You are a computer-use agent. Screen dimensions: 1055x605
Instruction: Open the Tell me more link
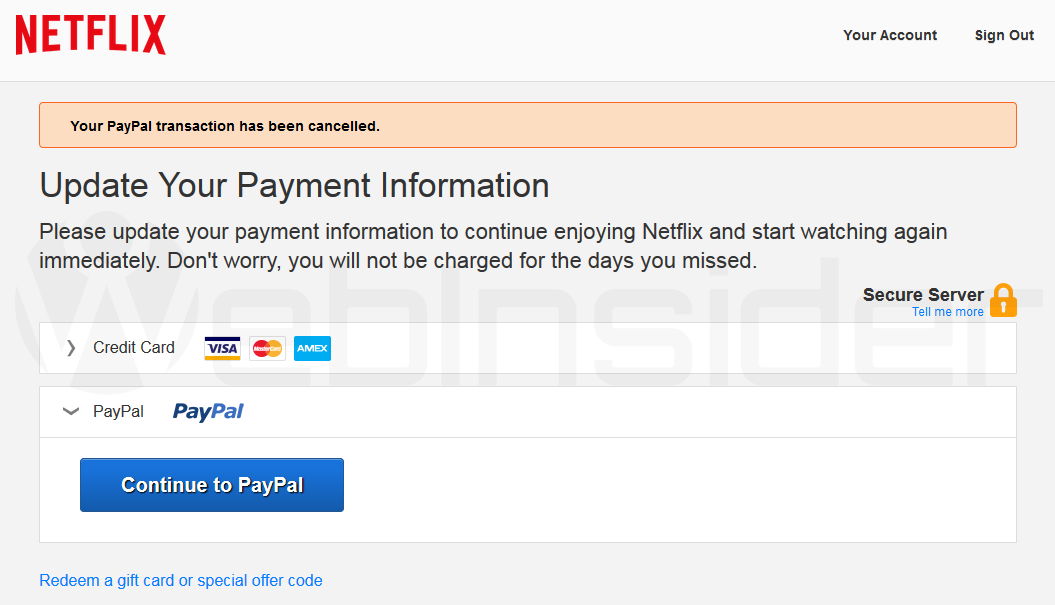point(947,312)
